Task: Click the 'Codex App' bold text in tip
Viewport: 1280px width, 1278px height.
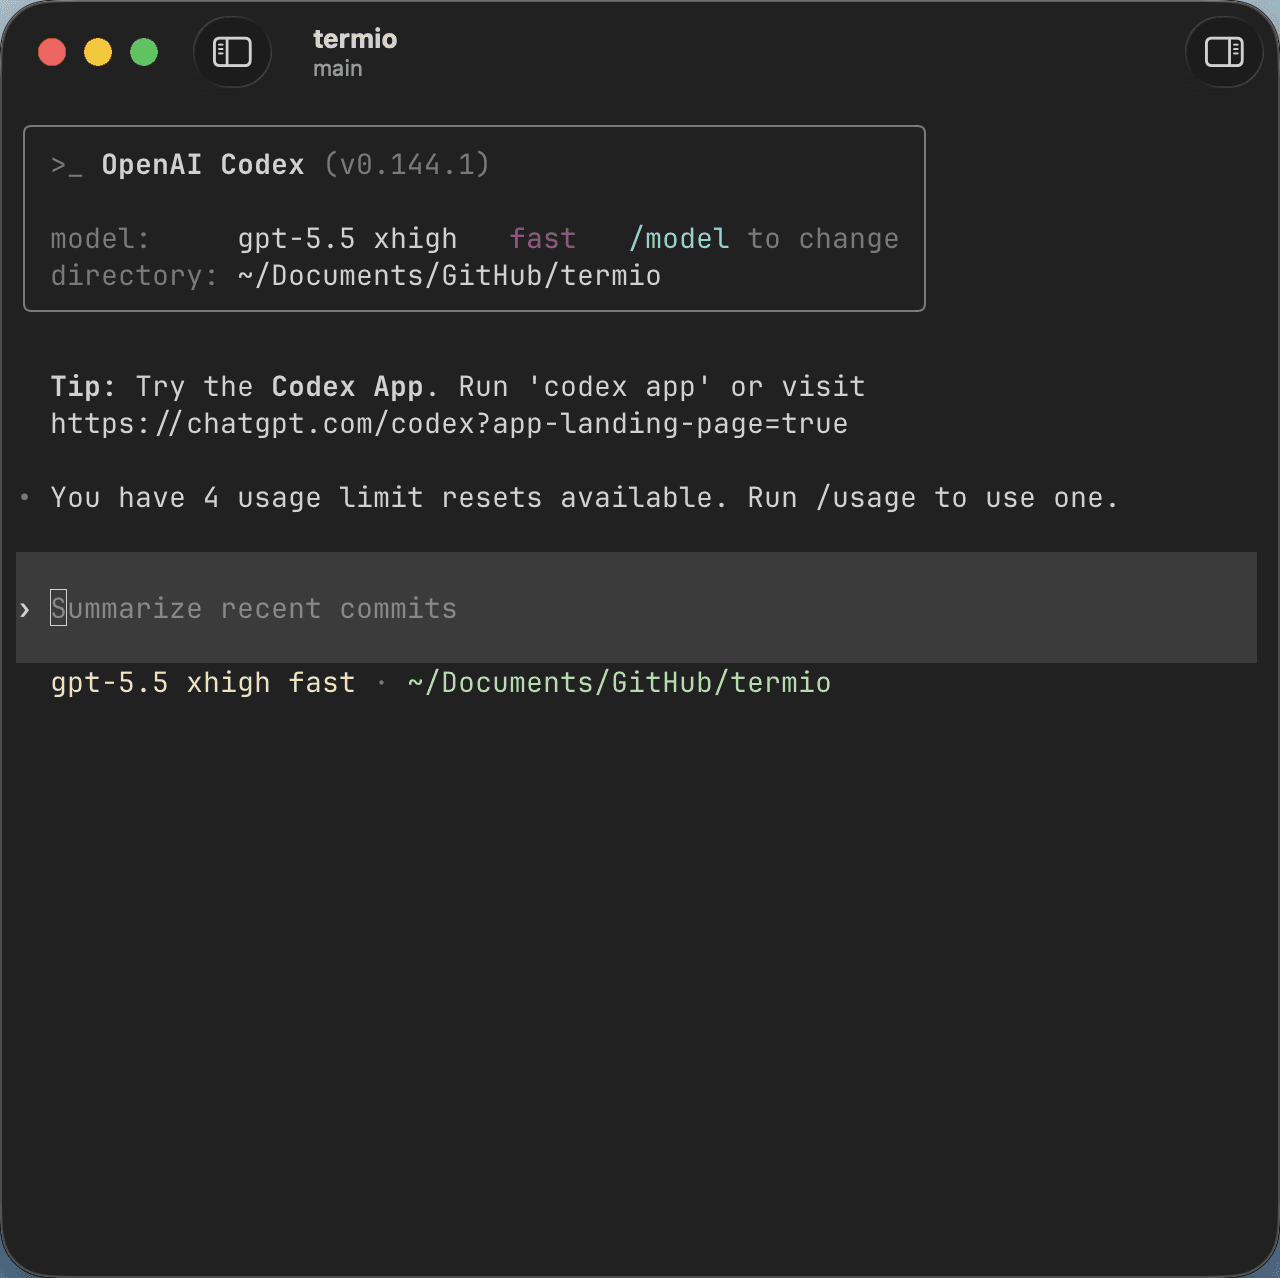Action: click(x=347, y=387)
